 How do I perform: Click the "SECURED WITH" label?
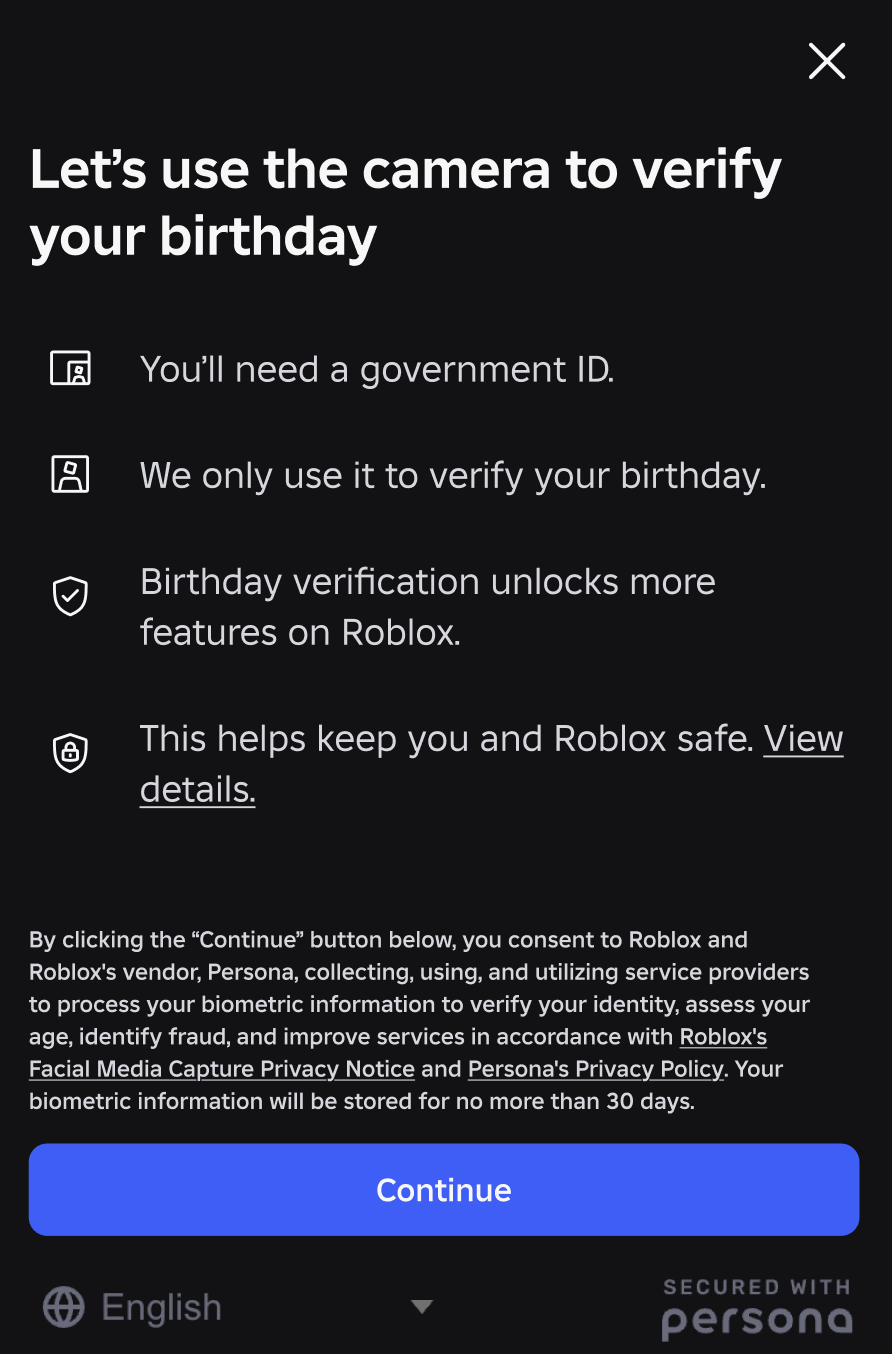pos(756,1287)
